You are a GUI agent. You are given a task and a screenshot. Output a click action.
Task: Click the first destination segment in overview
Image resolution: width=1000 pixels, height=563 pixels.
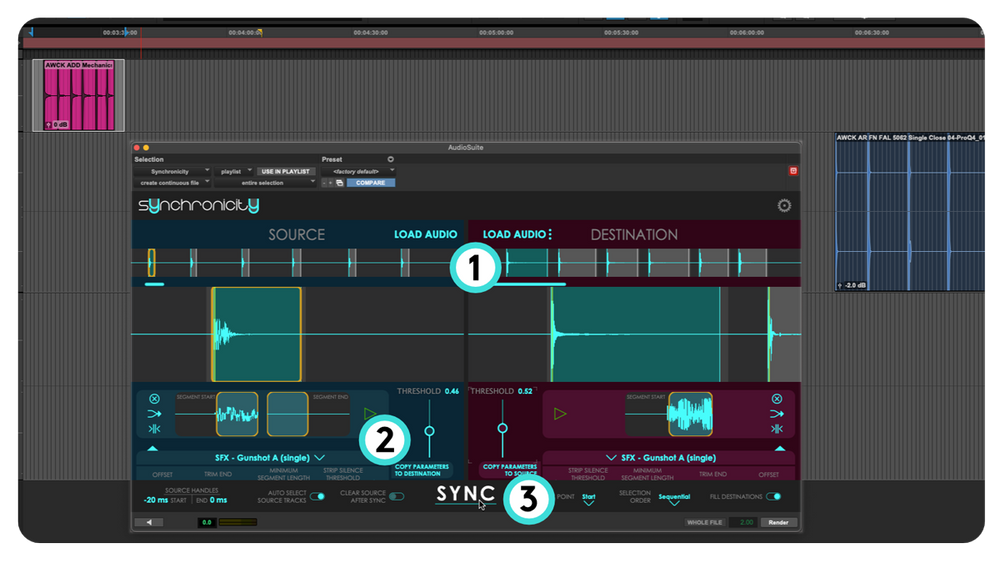coord(527,263)
